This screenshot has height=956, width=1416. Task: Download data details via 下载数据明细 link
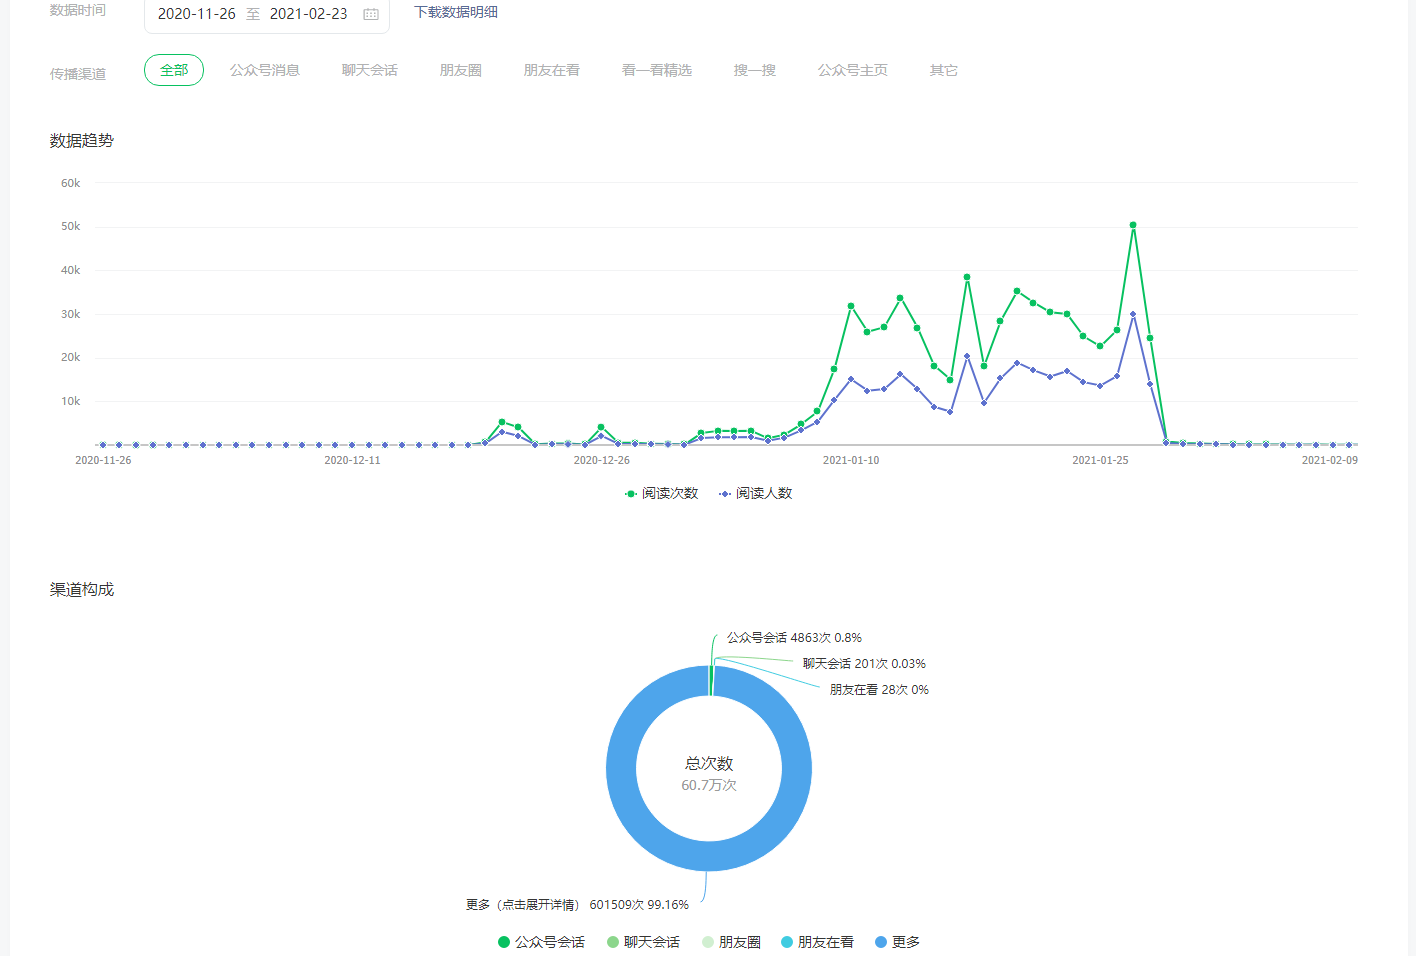click(x=456, y=12)
